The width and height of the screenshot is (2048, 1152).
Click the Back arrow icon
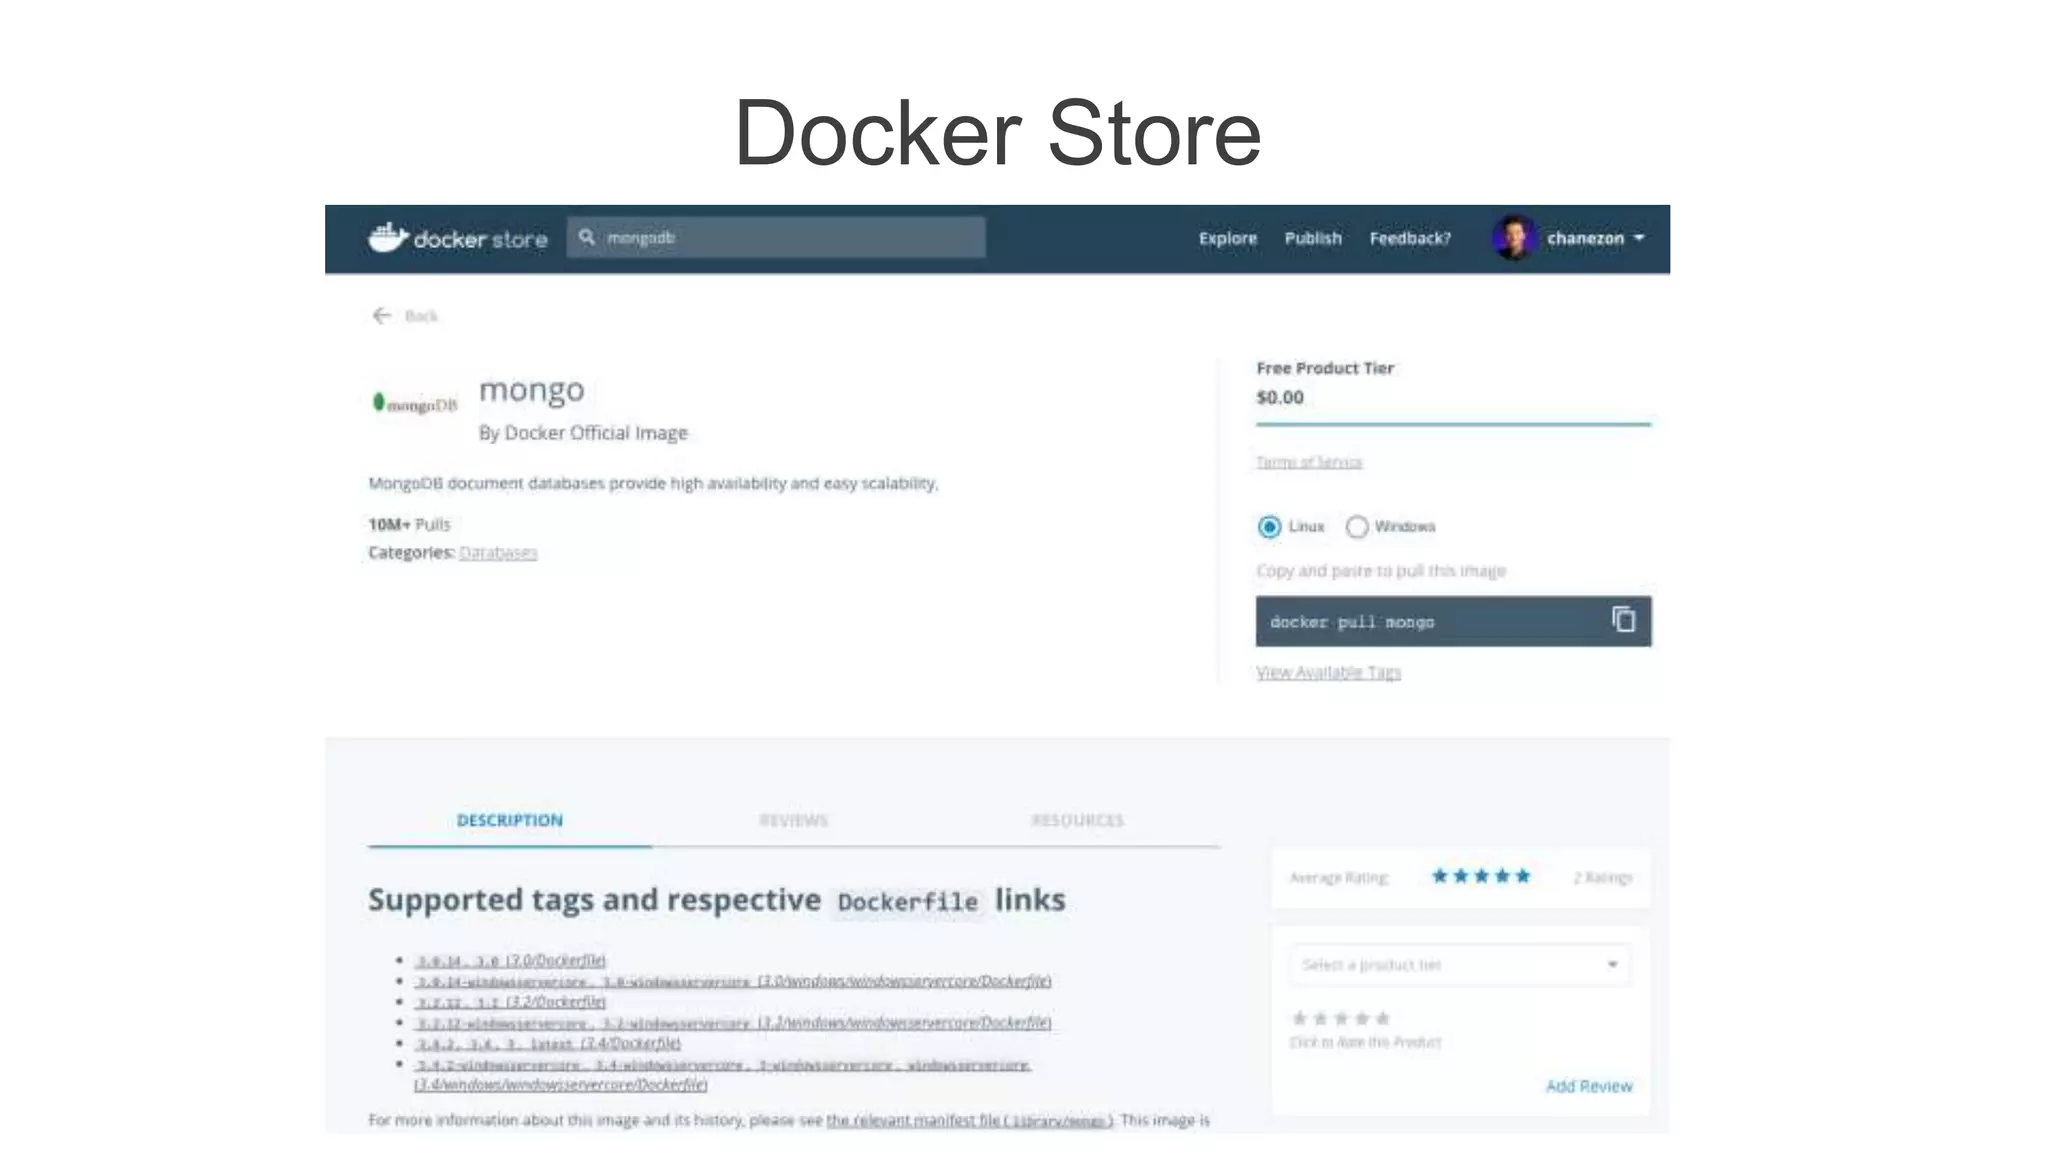[x=381, y=316]
